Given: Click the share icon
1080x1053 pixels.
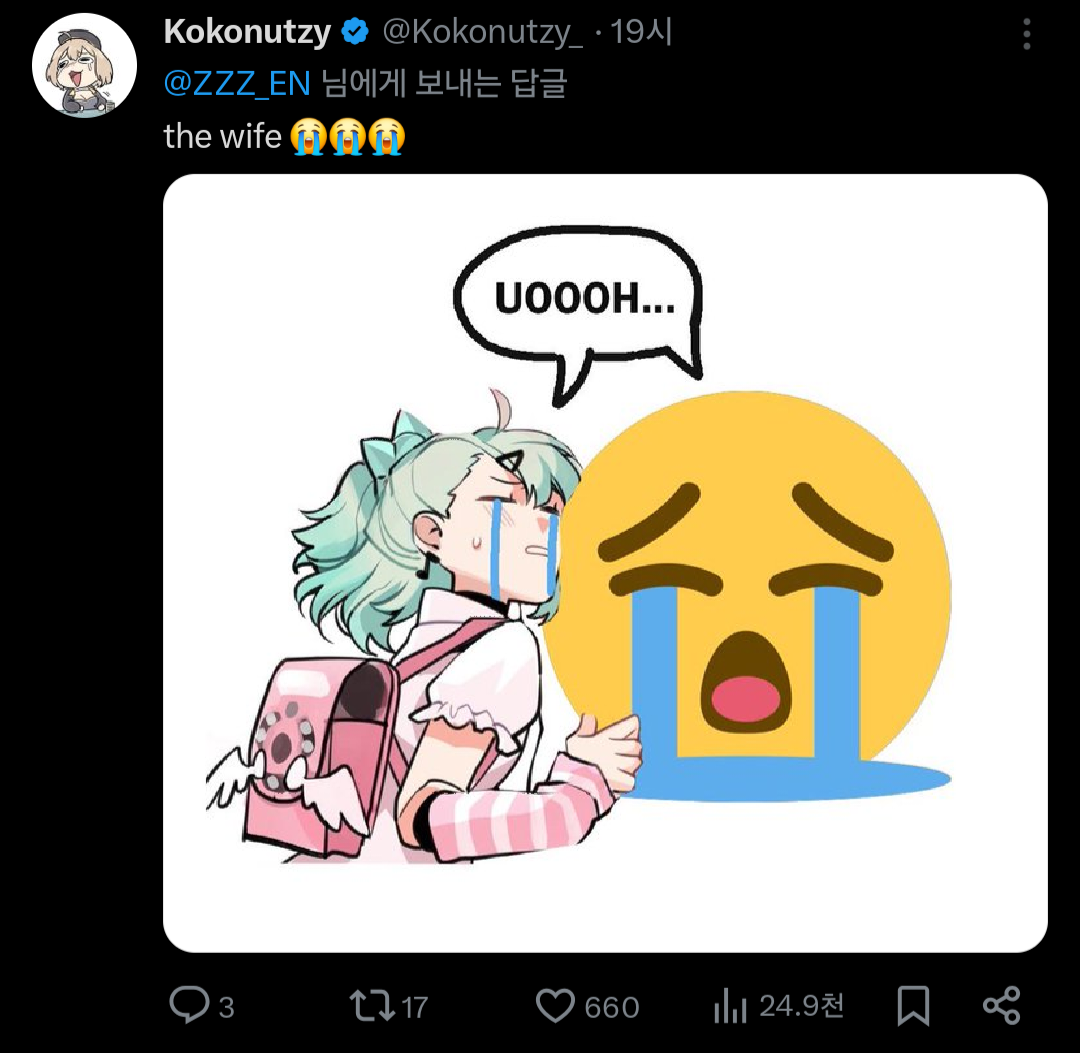Looking at the screenshot, I should click(x=1000, y=1005).
